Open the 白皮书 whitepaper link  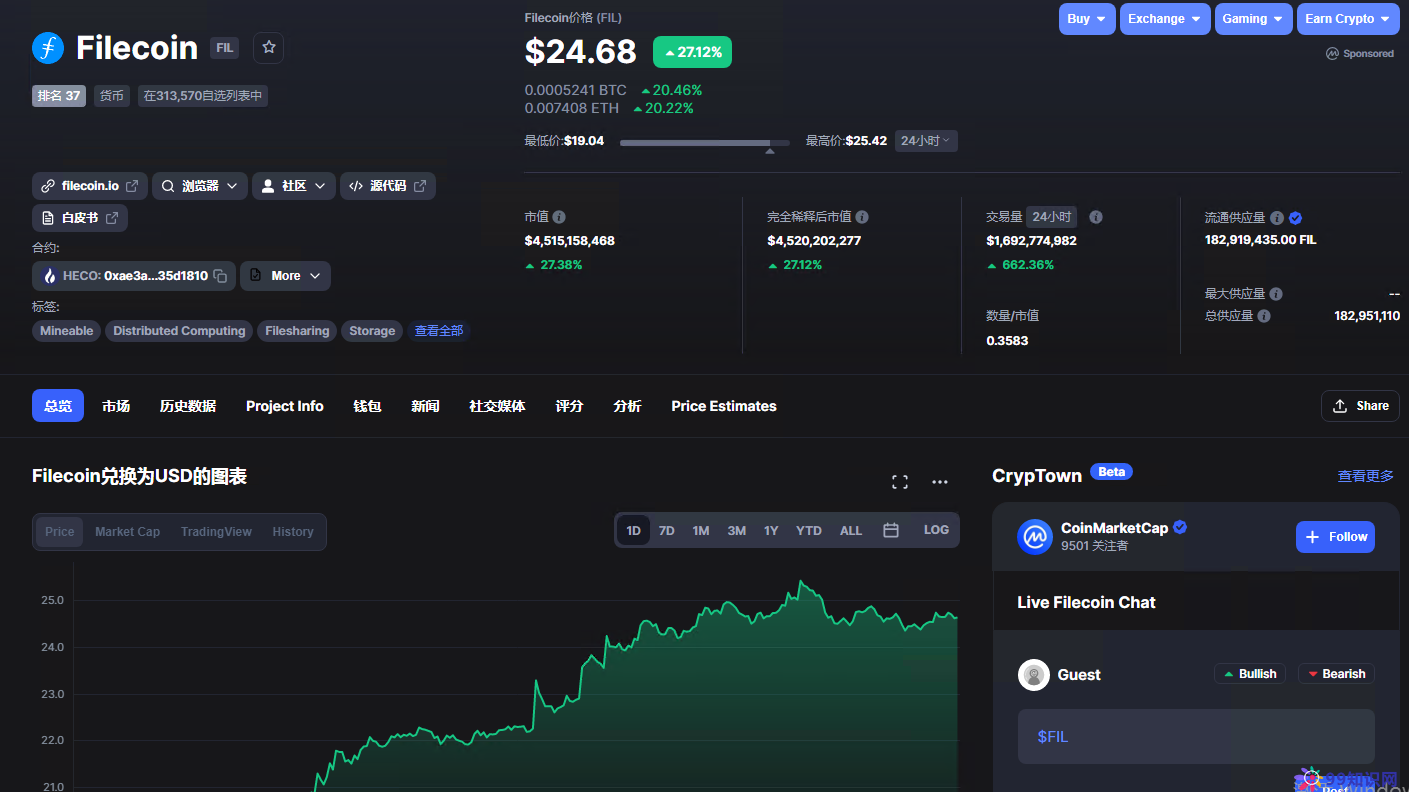click(80, 218)
